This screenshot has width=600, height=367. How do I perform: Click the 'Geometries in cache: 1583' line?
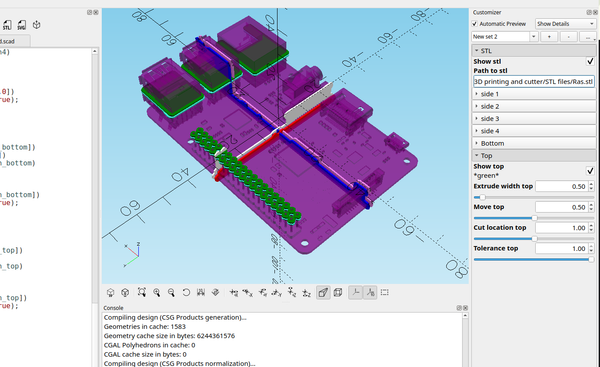click(x=145, y=326)
